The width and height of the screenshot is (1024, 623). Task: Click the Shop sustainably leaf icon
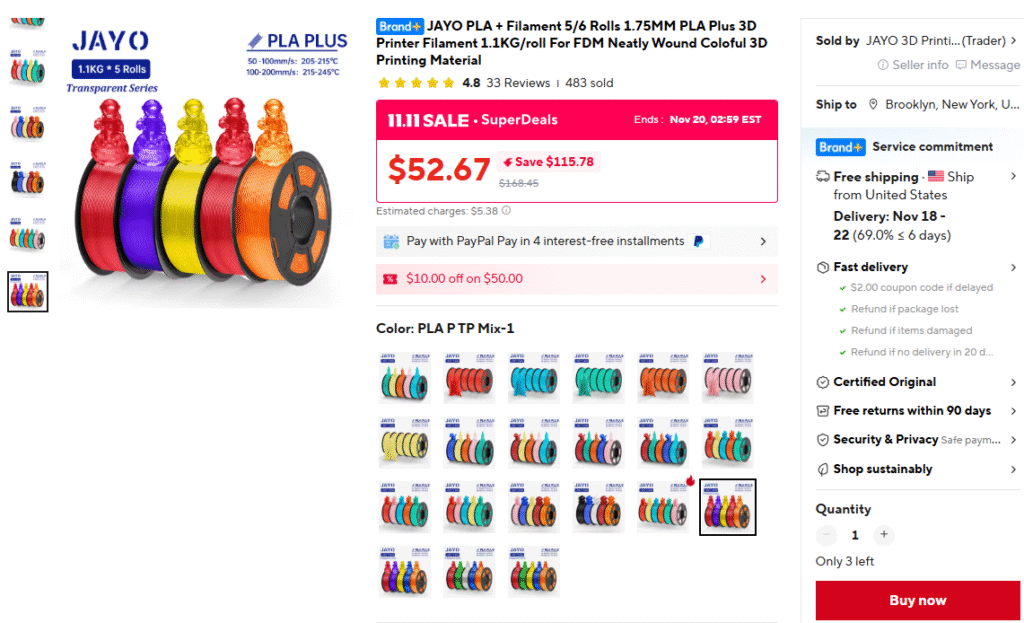(823, 469)
